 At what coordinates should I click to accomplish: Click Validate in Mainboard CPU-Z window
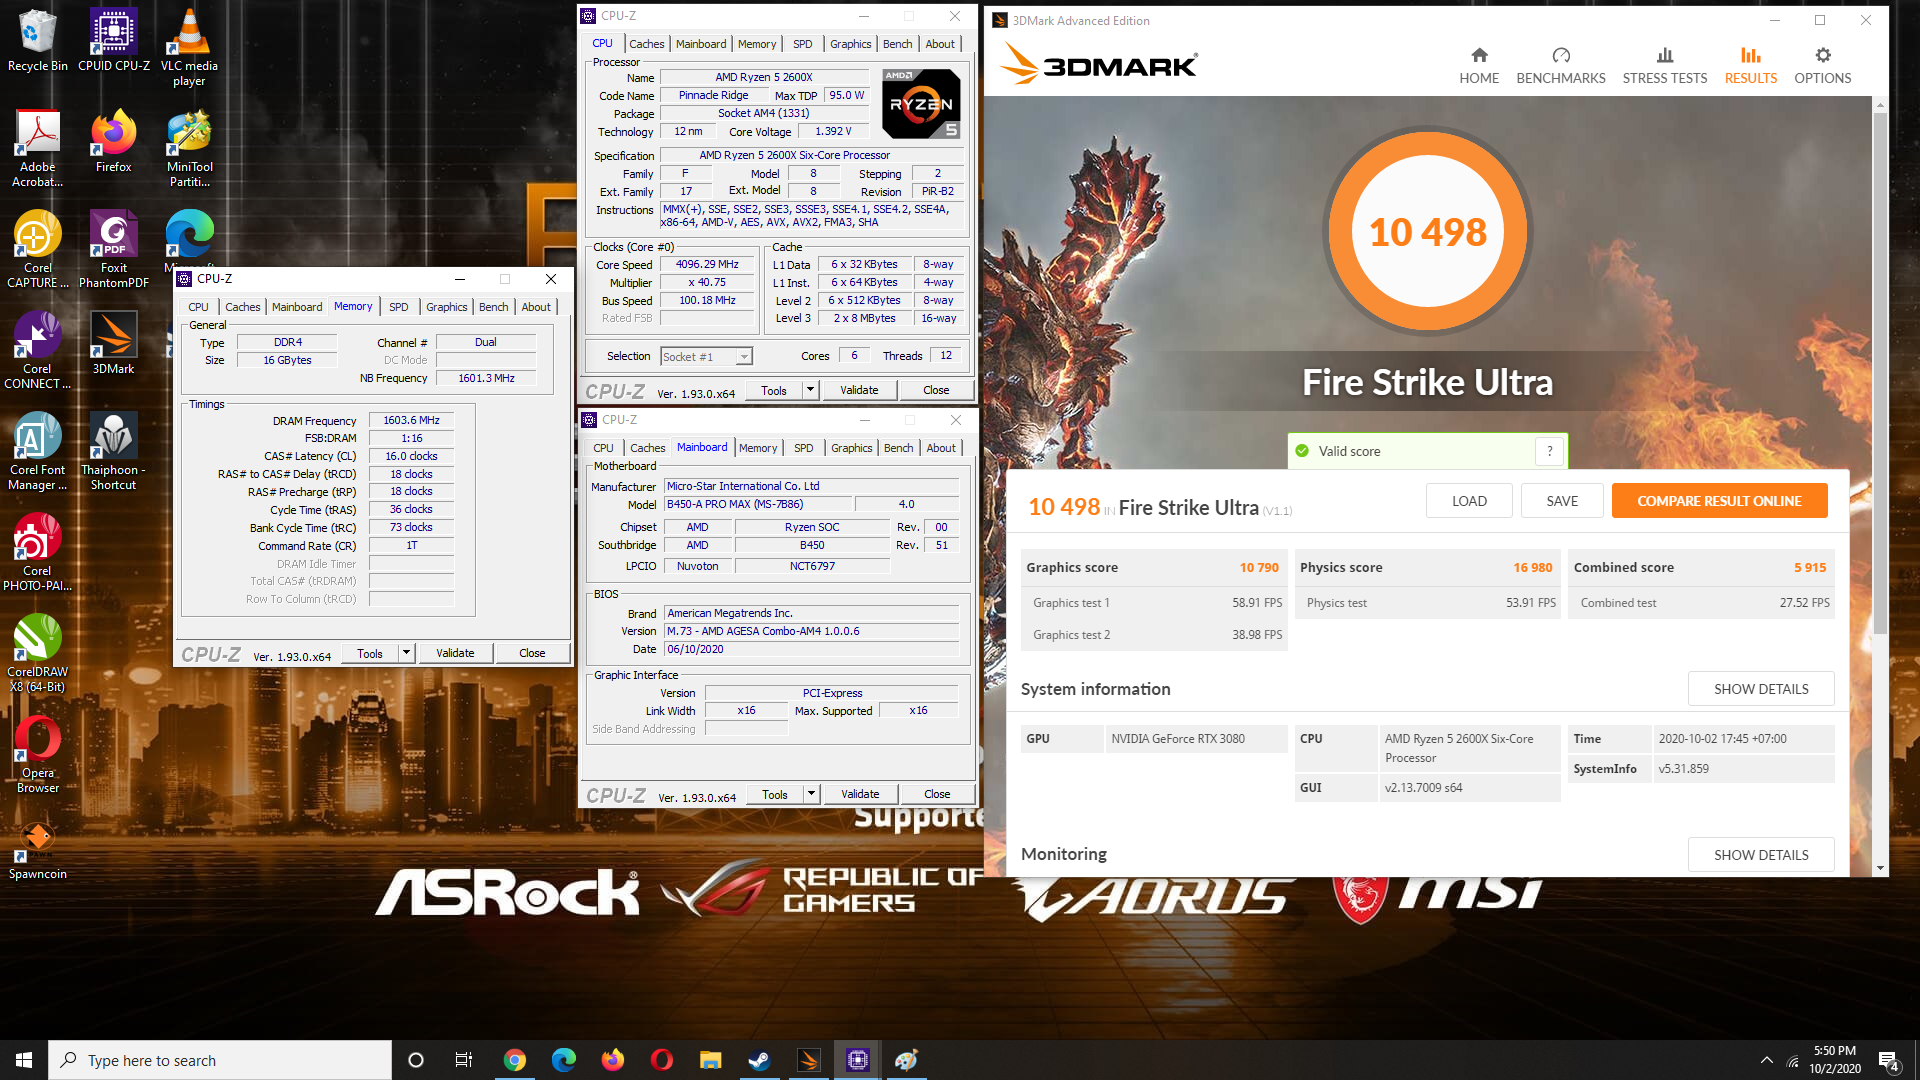pos(860,794)
